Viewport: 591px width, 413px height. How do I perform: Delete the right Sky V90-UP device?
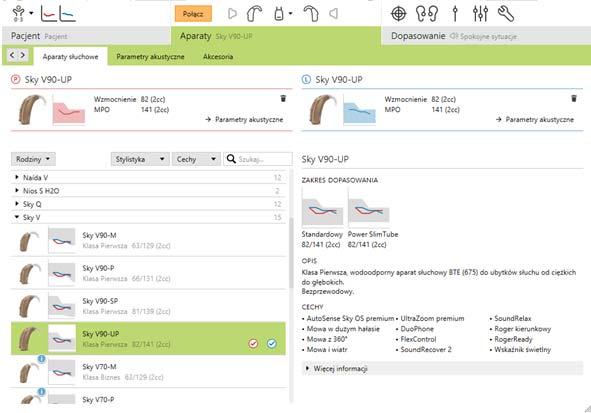pos(283,98)
